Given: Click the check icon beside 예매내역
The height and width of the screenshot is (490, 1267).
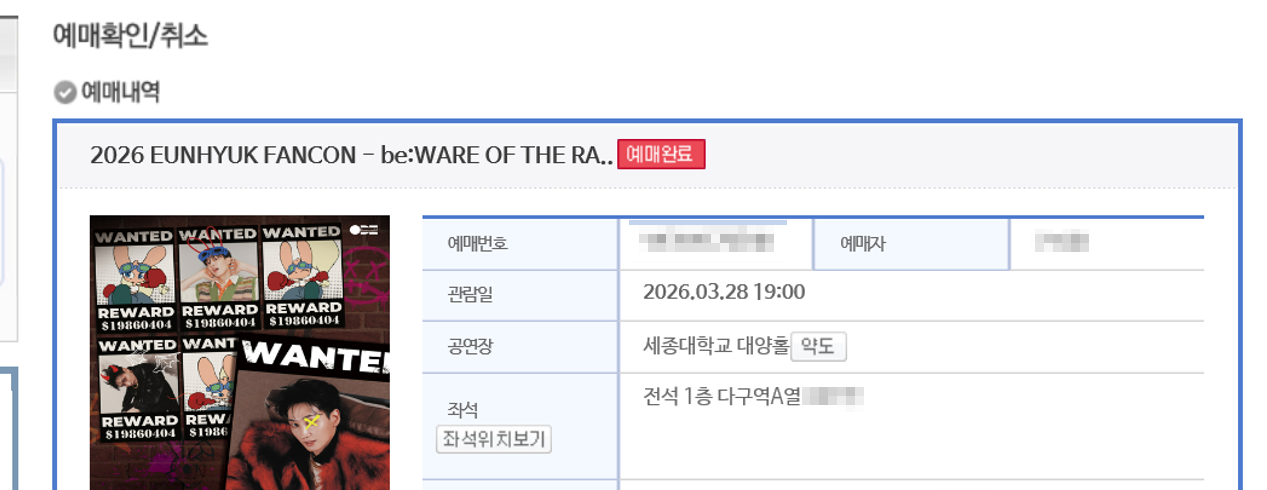Looking at the screenshot, I should pyautogui.click(x=65, y=93).
